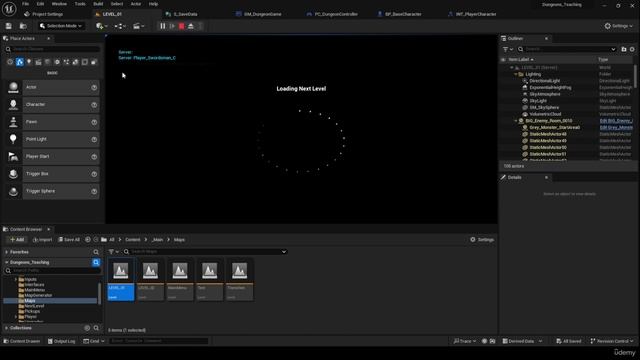Click Save All in Content Browser
Screen dimensions: 640x360
click(x=69, y=240)
